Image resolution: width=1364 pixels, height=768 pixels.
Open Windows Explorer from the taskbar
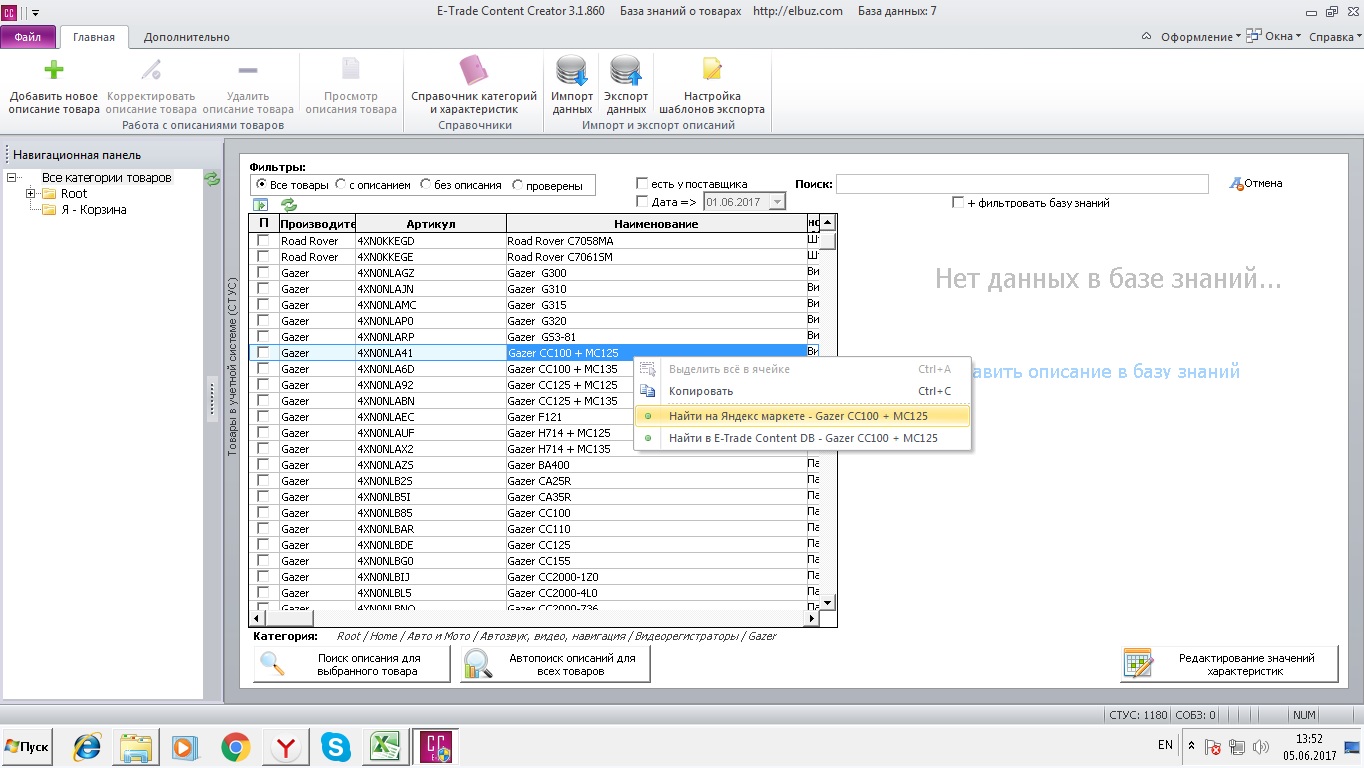pyautogui.click(x=136, y=746)
